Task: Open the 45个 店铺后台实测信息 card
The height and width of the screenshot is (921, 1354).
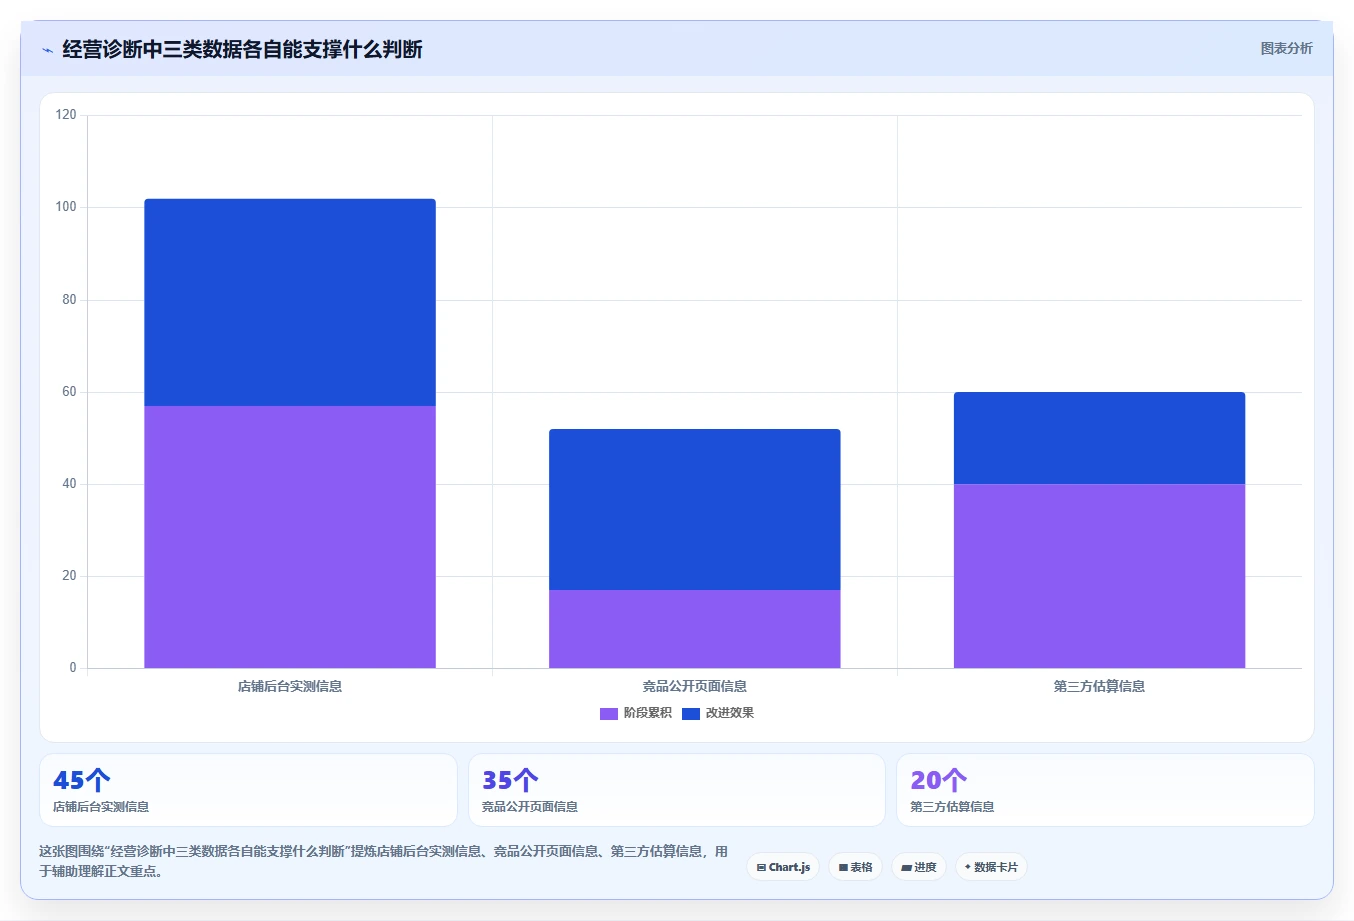Action: (x=248, y=790)
